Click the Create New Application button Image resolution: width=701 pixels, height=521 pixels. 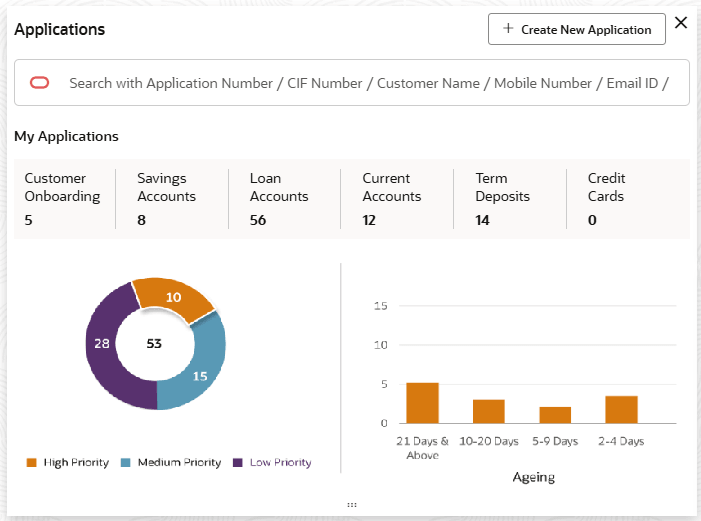pyautogui.click(x=577, y=29)
